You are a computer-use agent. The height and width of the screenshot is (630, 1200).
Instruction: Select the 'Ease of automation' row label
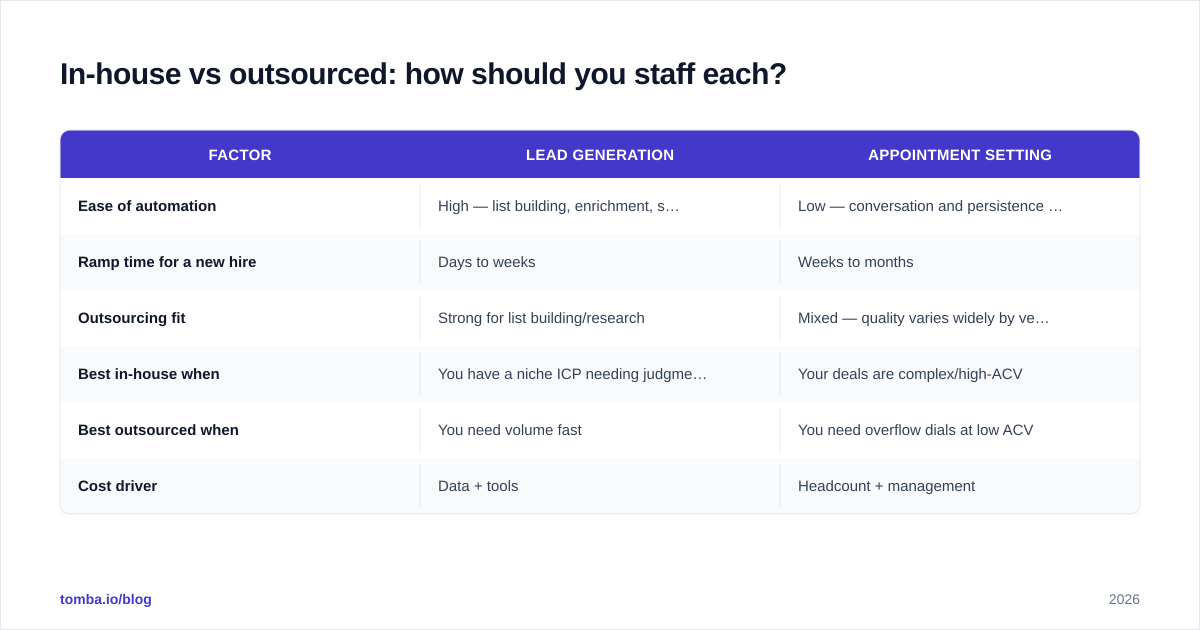(x=147, y=206)
